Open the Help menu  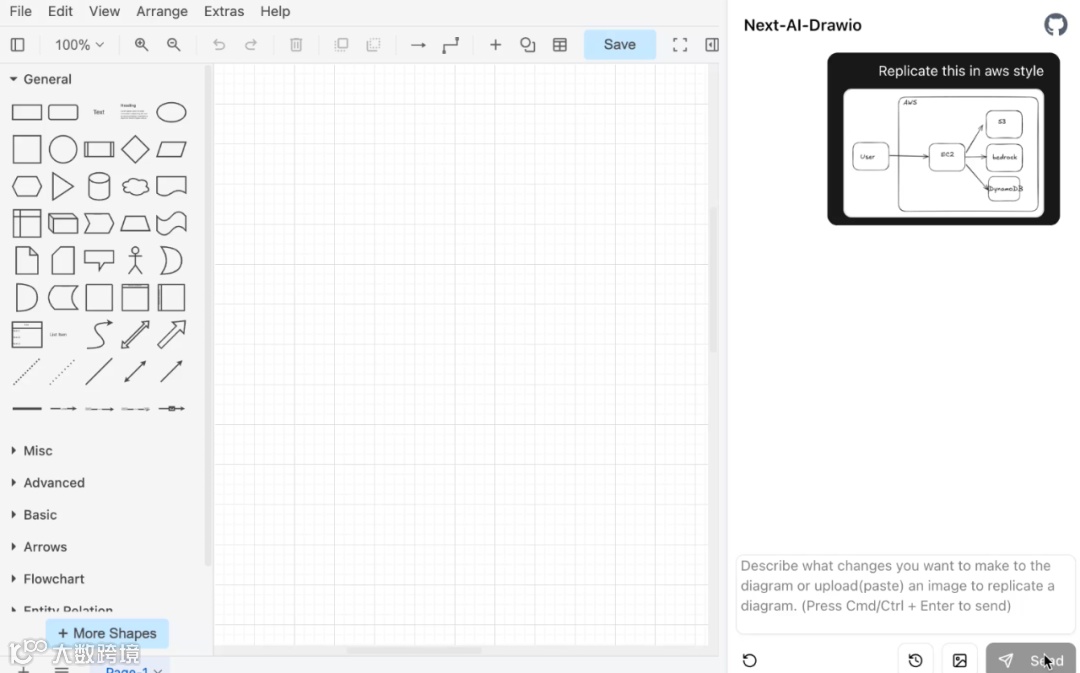tap(275, 11)
